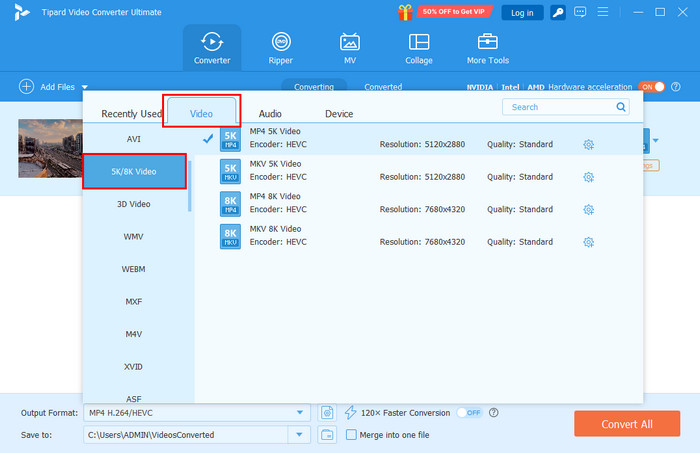This screenshot has width=700, height=453.
Task: Switch to Collage mode
Action: 419,48
